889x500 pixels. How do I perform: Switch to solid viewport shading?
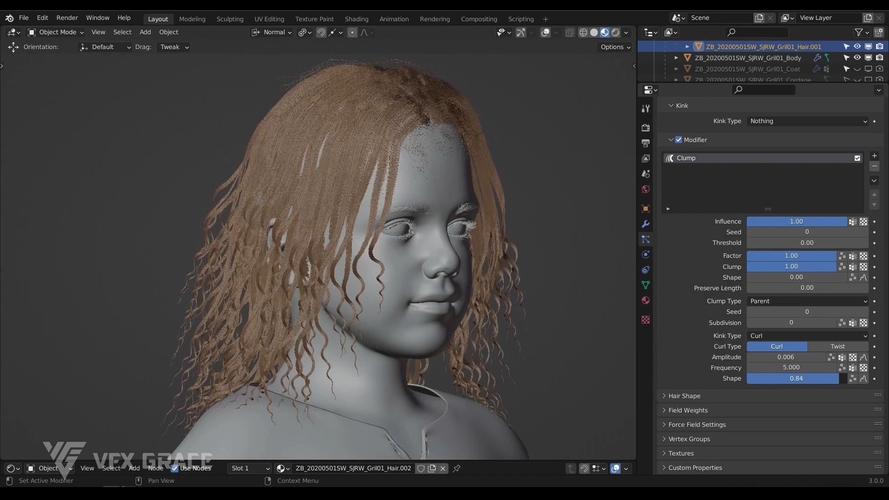[594, 32]
